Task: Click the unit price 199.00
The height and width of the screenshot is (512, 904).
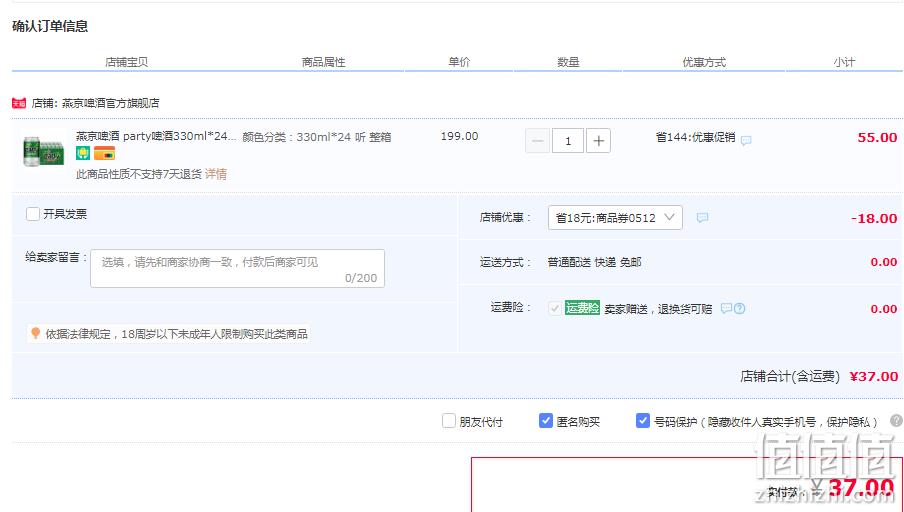Action: (459, 136)
